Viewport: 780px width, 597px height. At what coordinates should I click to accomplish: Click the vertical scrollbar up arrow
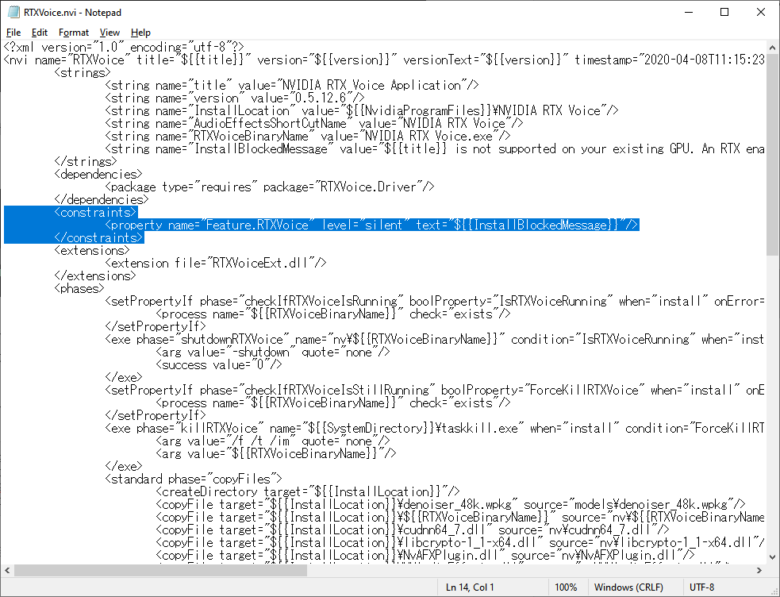[x=772, y=48]
